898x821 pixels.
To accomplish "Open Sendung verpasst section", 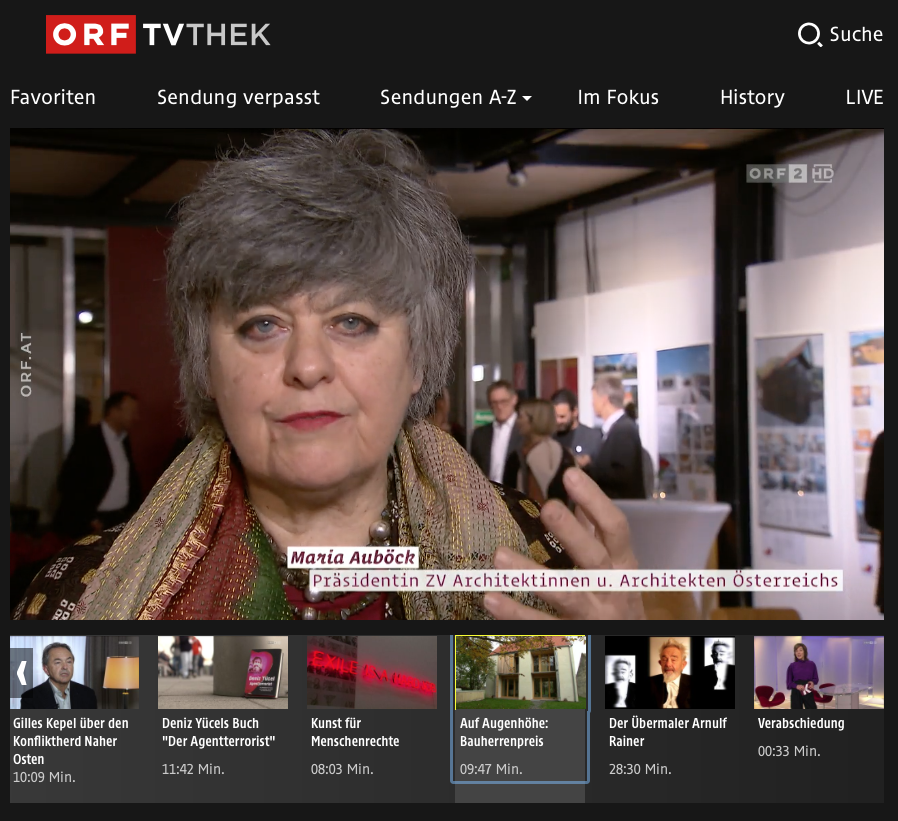I will (238, 97).
